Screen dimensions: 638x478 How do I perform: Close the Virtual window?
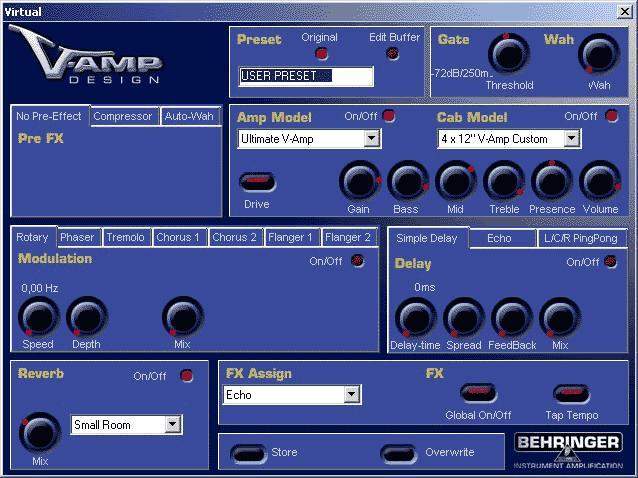[625, 11]
